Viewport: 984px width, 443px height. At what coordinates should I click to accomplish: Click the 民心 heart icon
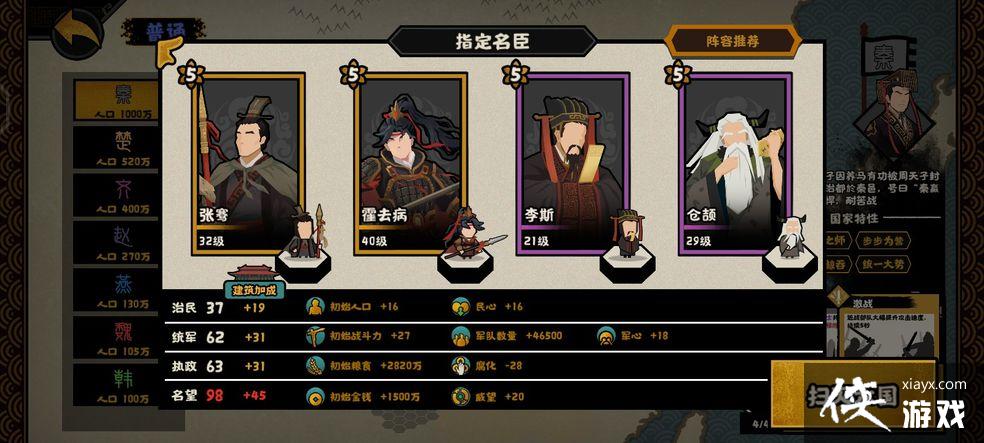pyautogui.click(x=461, y=306)
